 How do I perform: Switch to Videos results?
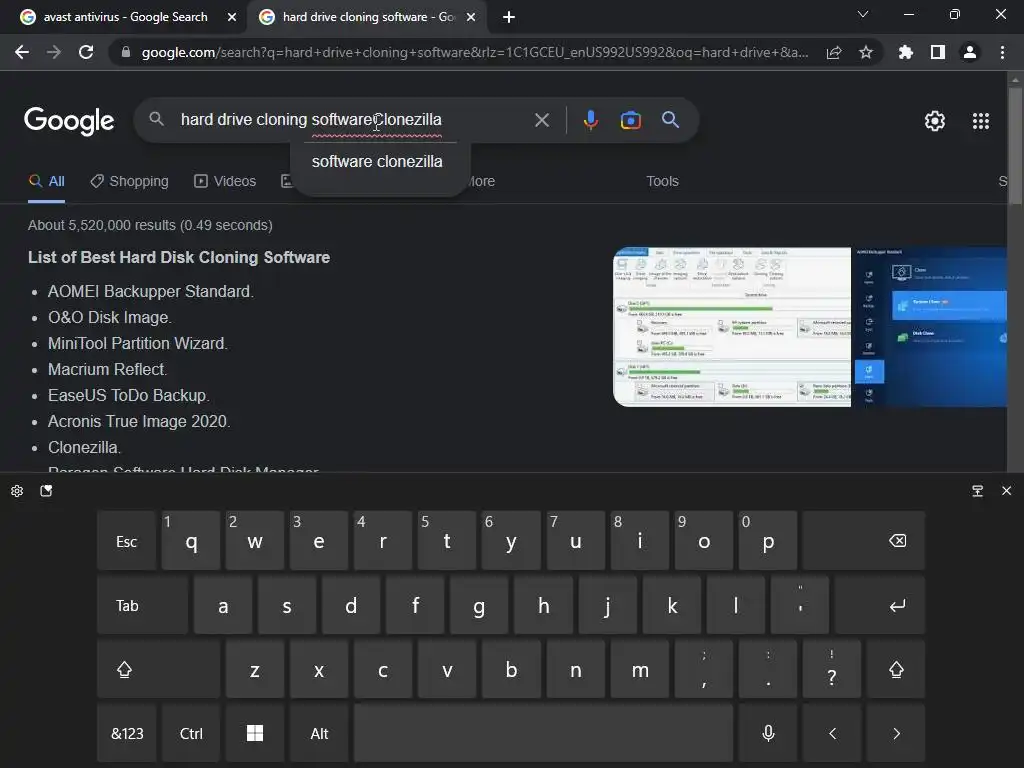pyautogui.click(x=225, y=182)
